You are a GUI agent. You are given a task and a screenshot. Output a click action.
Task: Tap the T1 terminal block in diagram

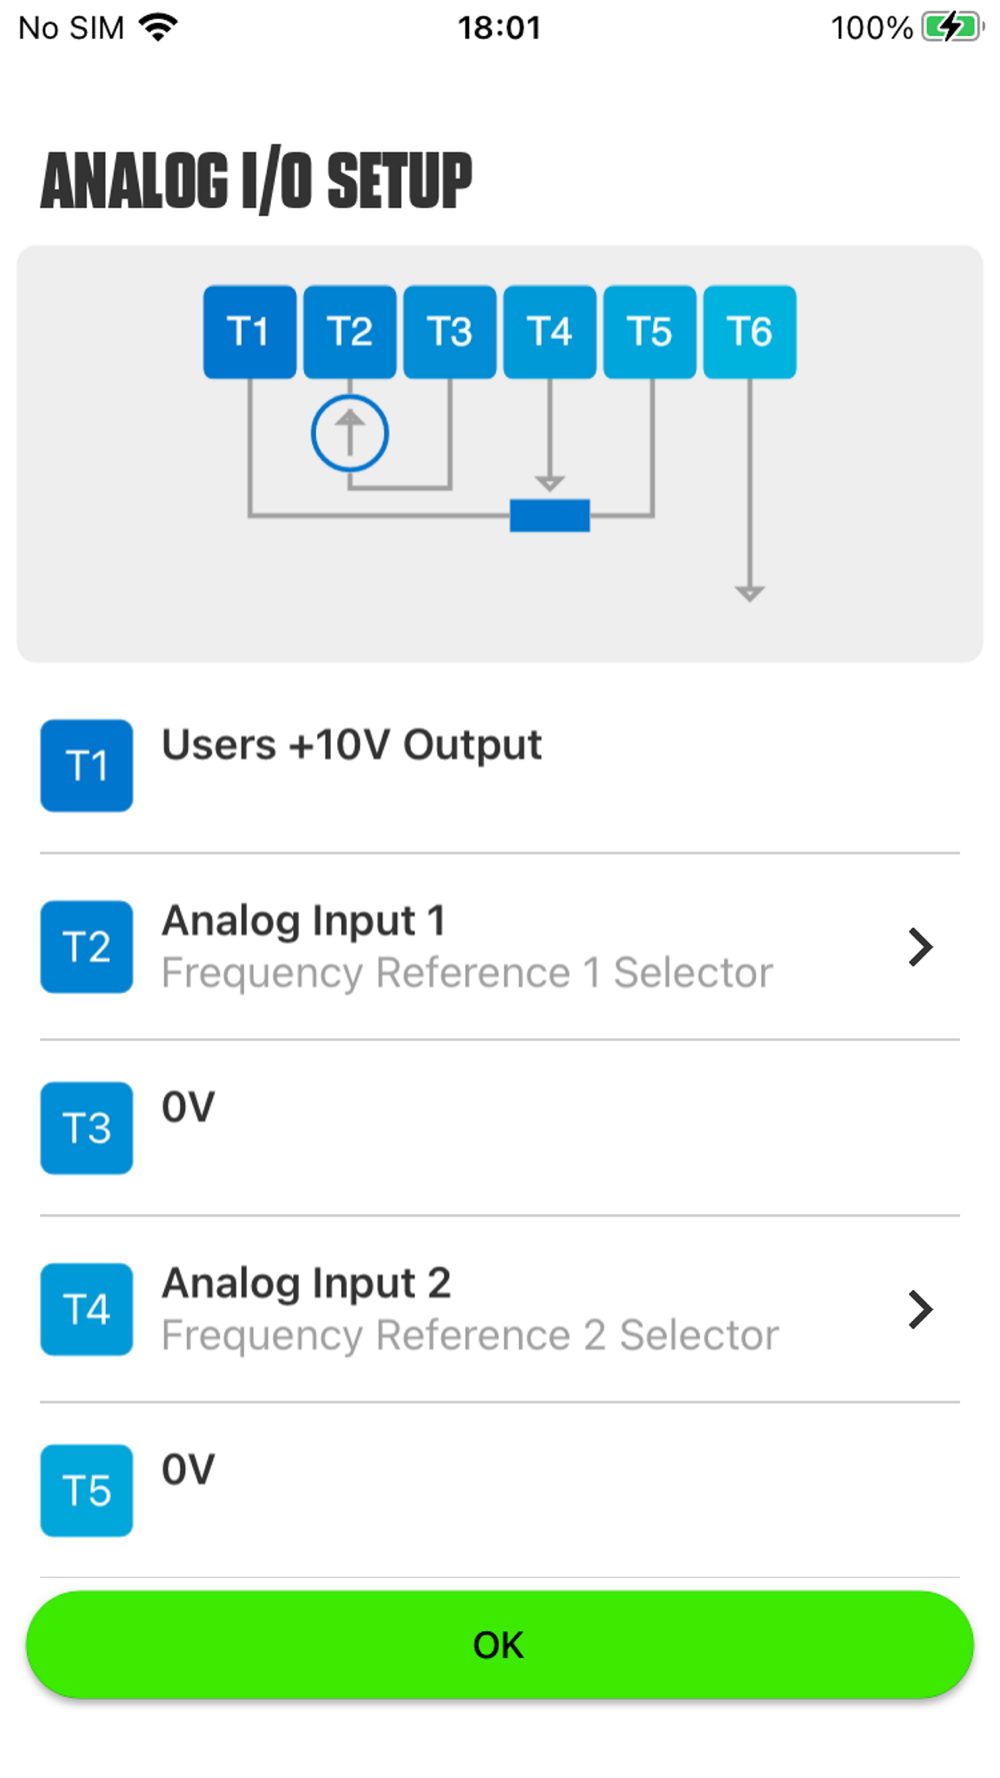point(249,332)
